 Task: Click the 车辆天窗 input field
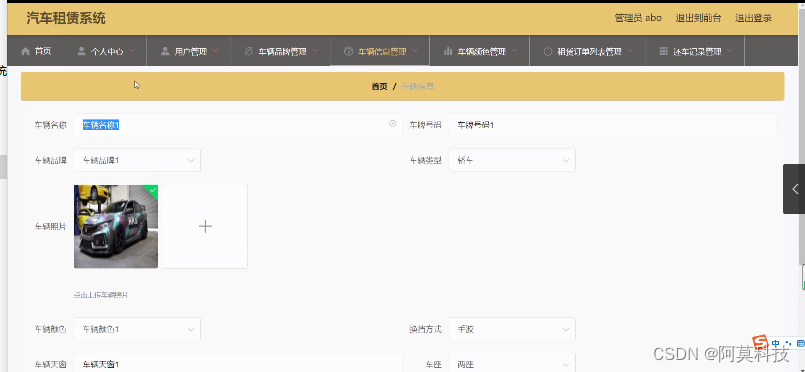[x=238, y=364]
